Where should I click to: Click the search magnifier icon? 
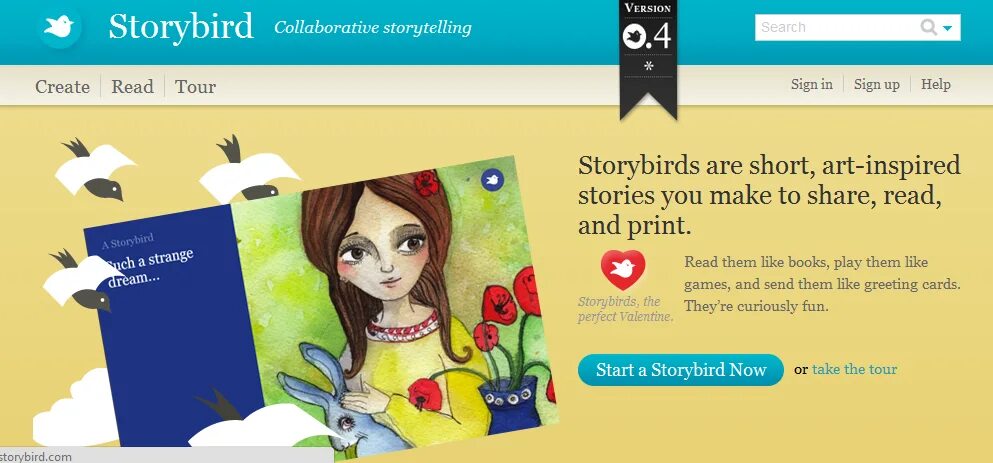coord(928,27)
